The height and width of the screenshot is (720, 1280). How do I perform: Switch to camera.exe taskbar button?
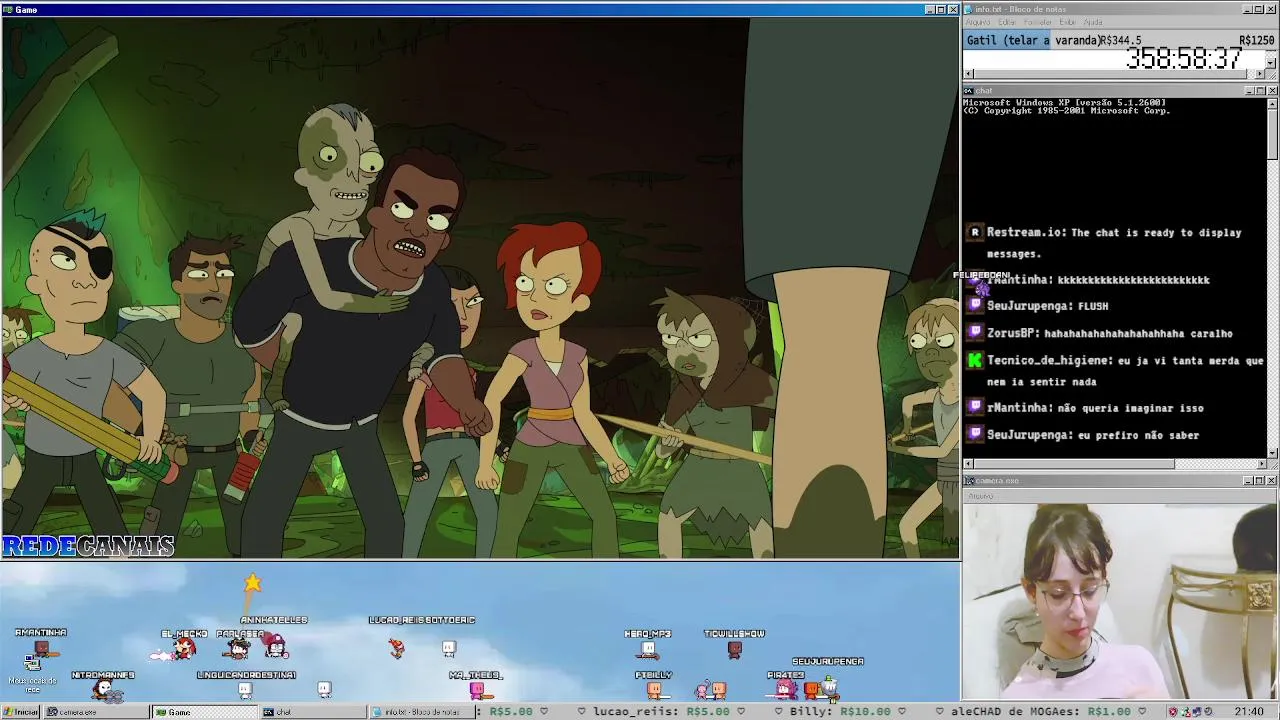pyautogui.click(x=96, y=712)
